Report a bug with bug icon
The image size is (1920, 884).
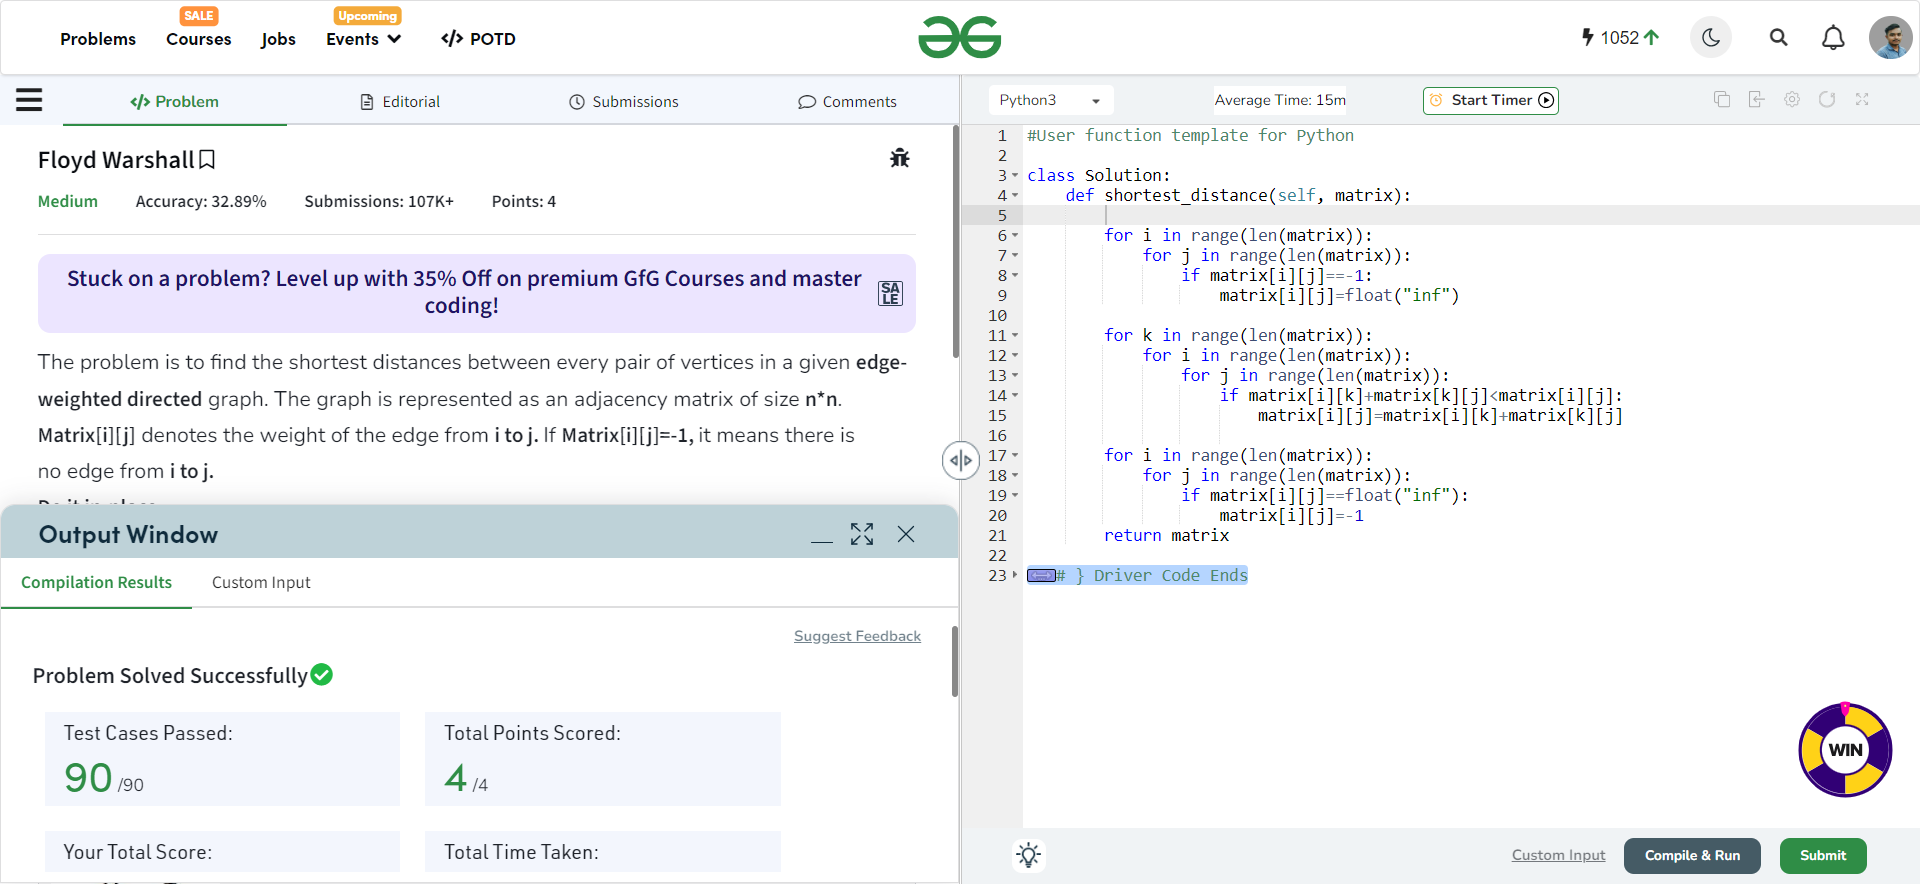(900, 158)
